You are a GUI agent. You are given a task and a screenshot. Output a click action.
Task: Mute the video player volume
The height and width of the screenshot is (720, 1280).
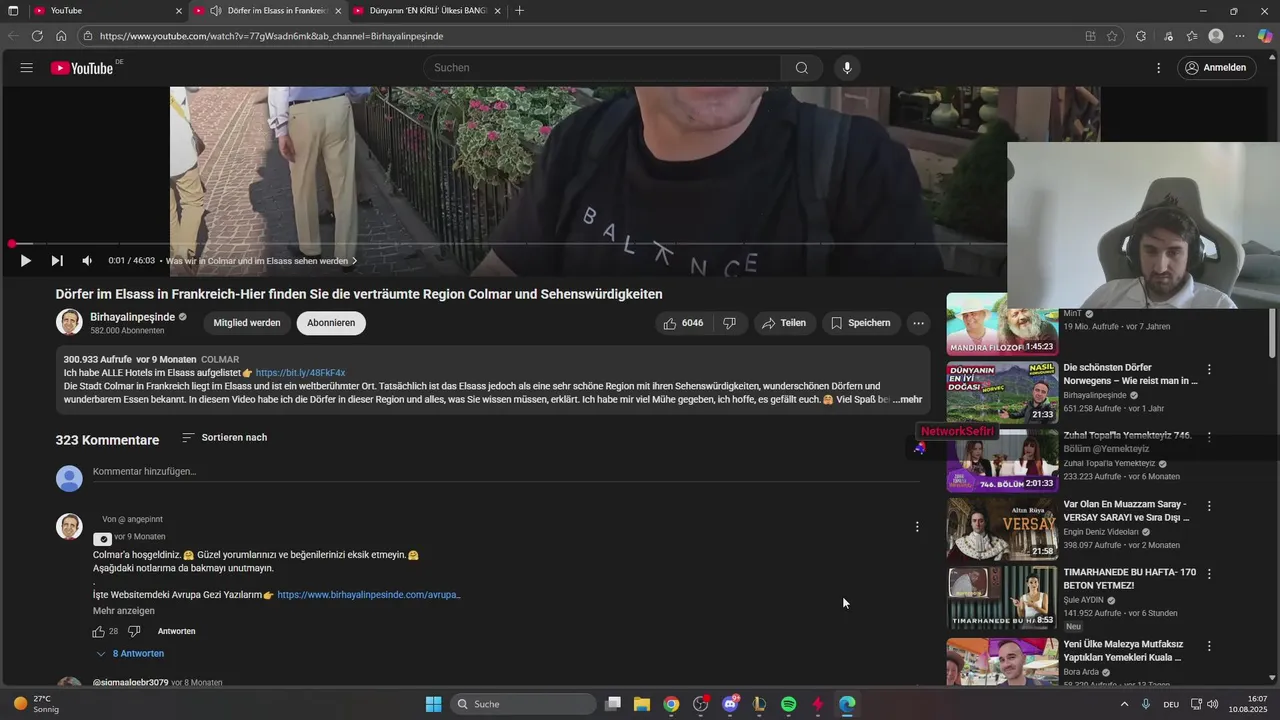(x=87, y=261)
